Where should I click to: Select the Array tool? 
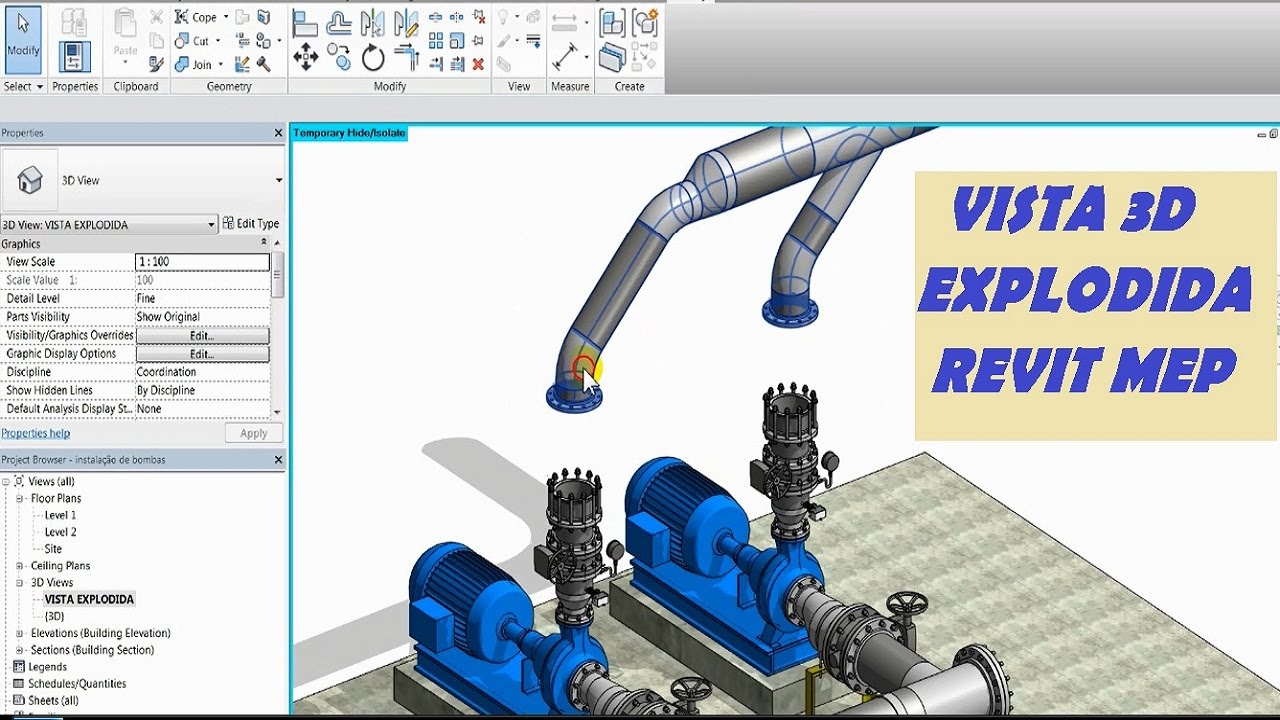click(436, 41)
